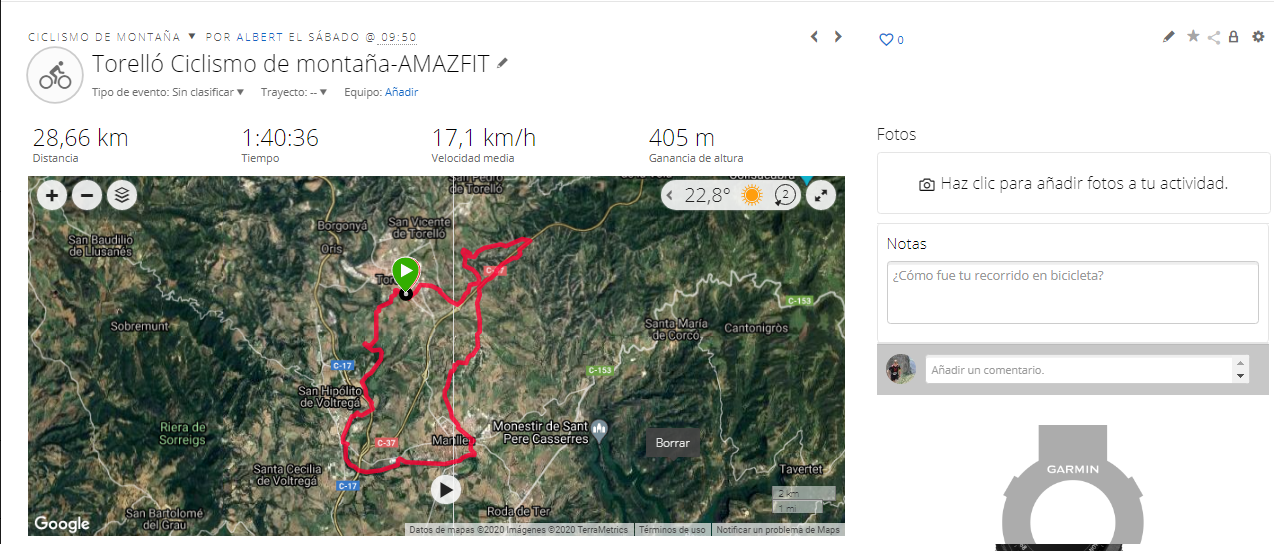Zoom in on the map
Screen dimensions: 1274x551
point(52,195)
